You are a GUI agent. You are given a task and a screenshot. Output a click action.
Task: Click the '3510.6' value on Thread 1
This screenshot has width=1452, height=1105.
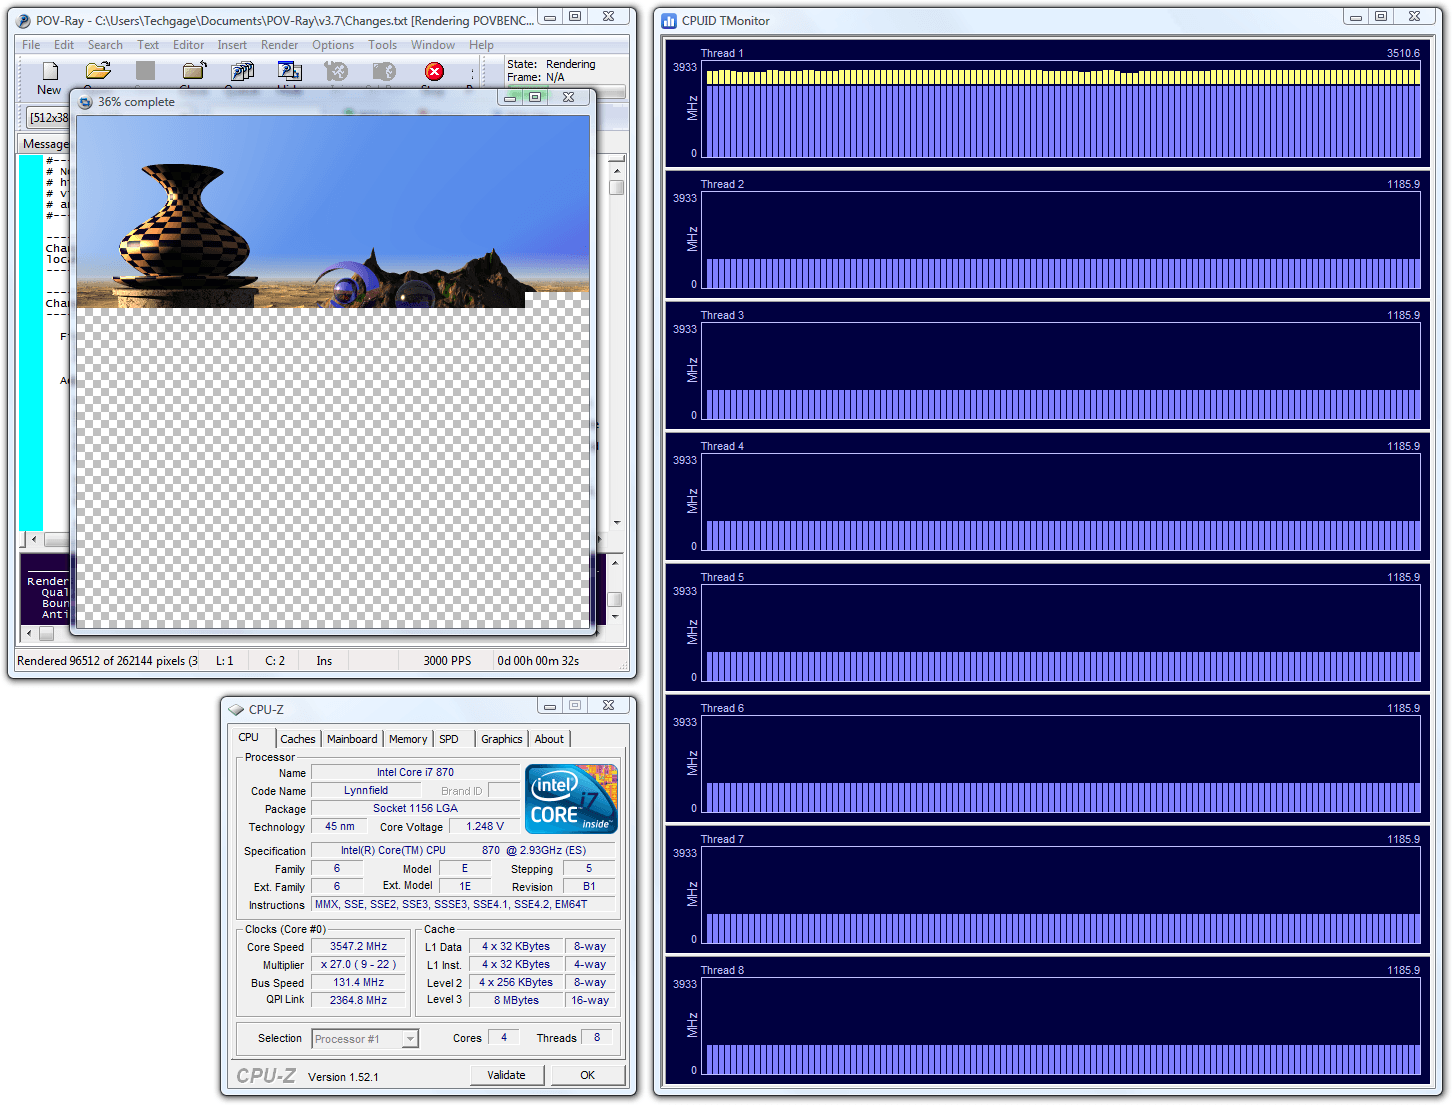tap(1403, 53)
